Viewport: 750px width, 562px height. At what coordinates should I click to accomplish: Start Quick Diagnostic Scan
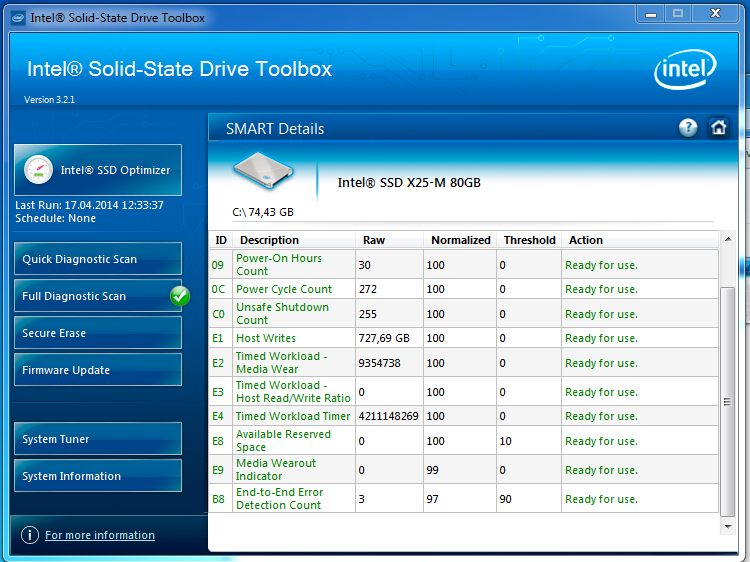(x=98, y=259)
